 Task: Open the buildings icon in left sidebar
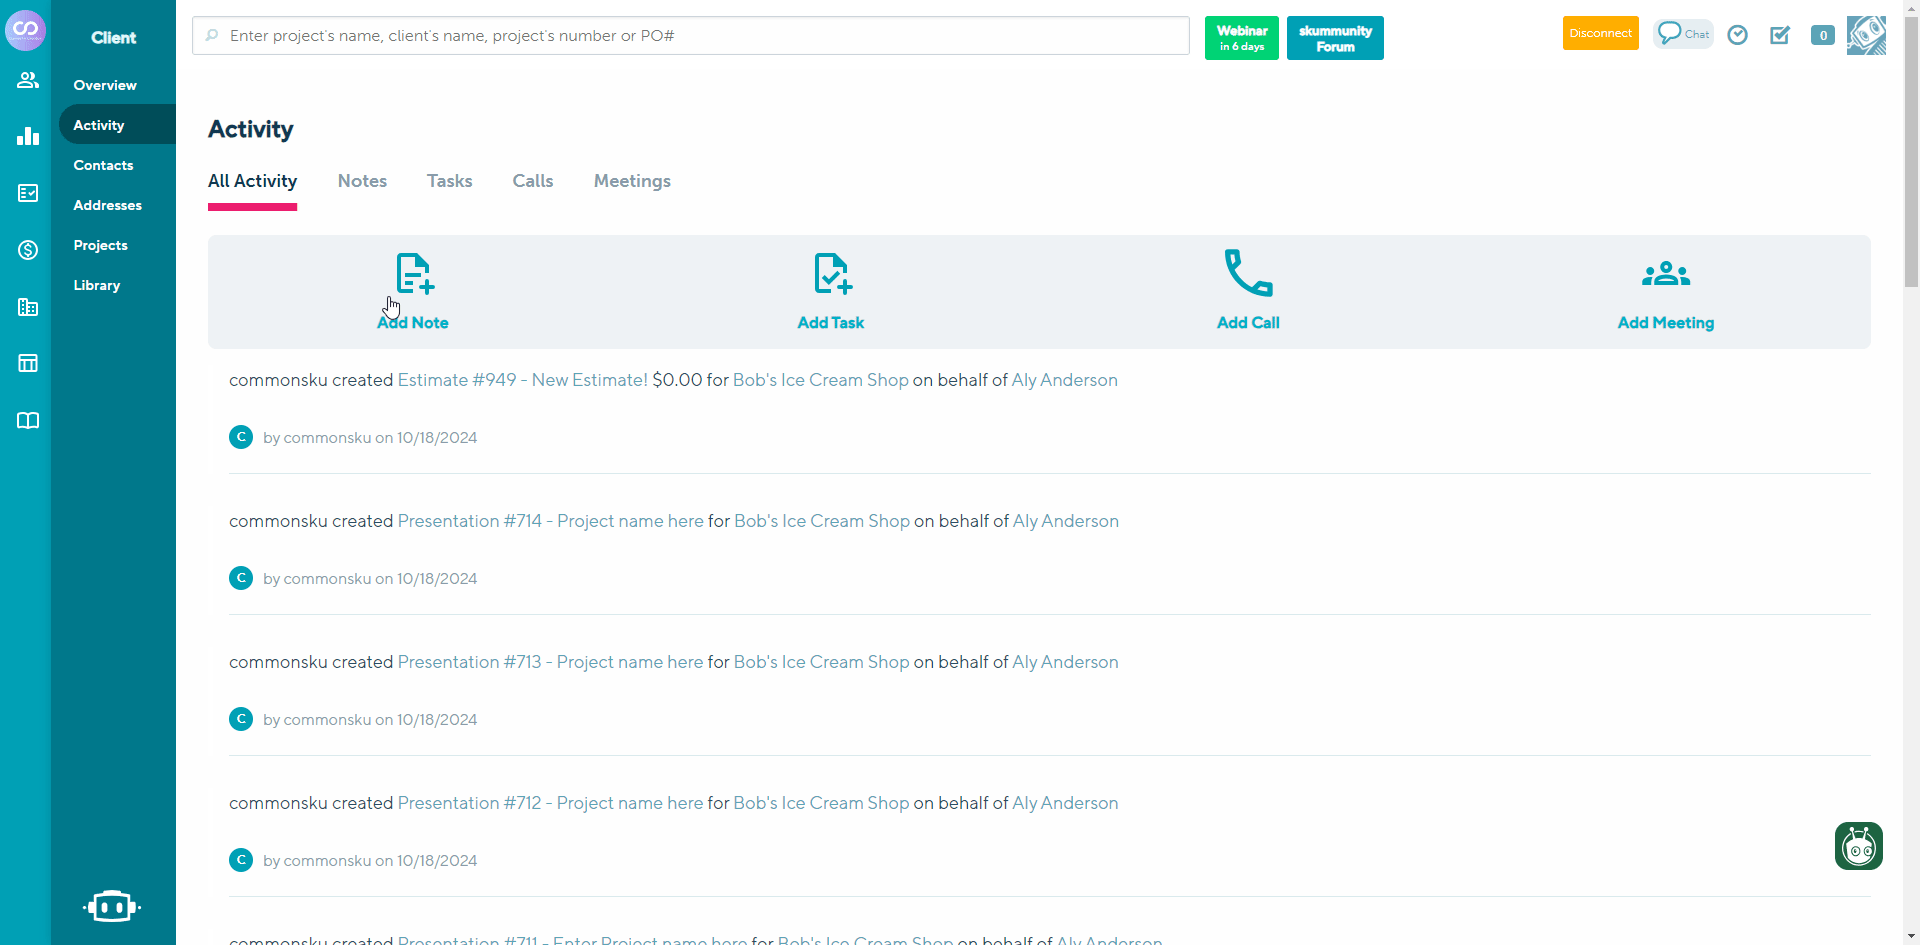point(28,307)
